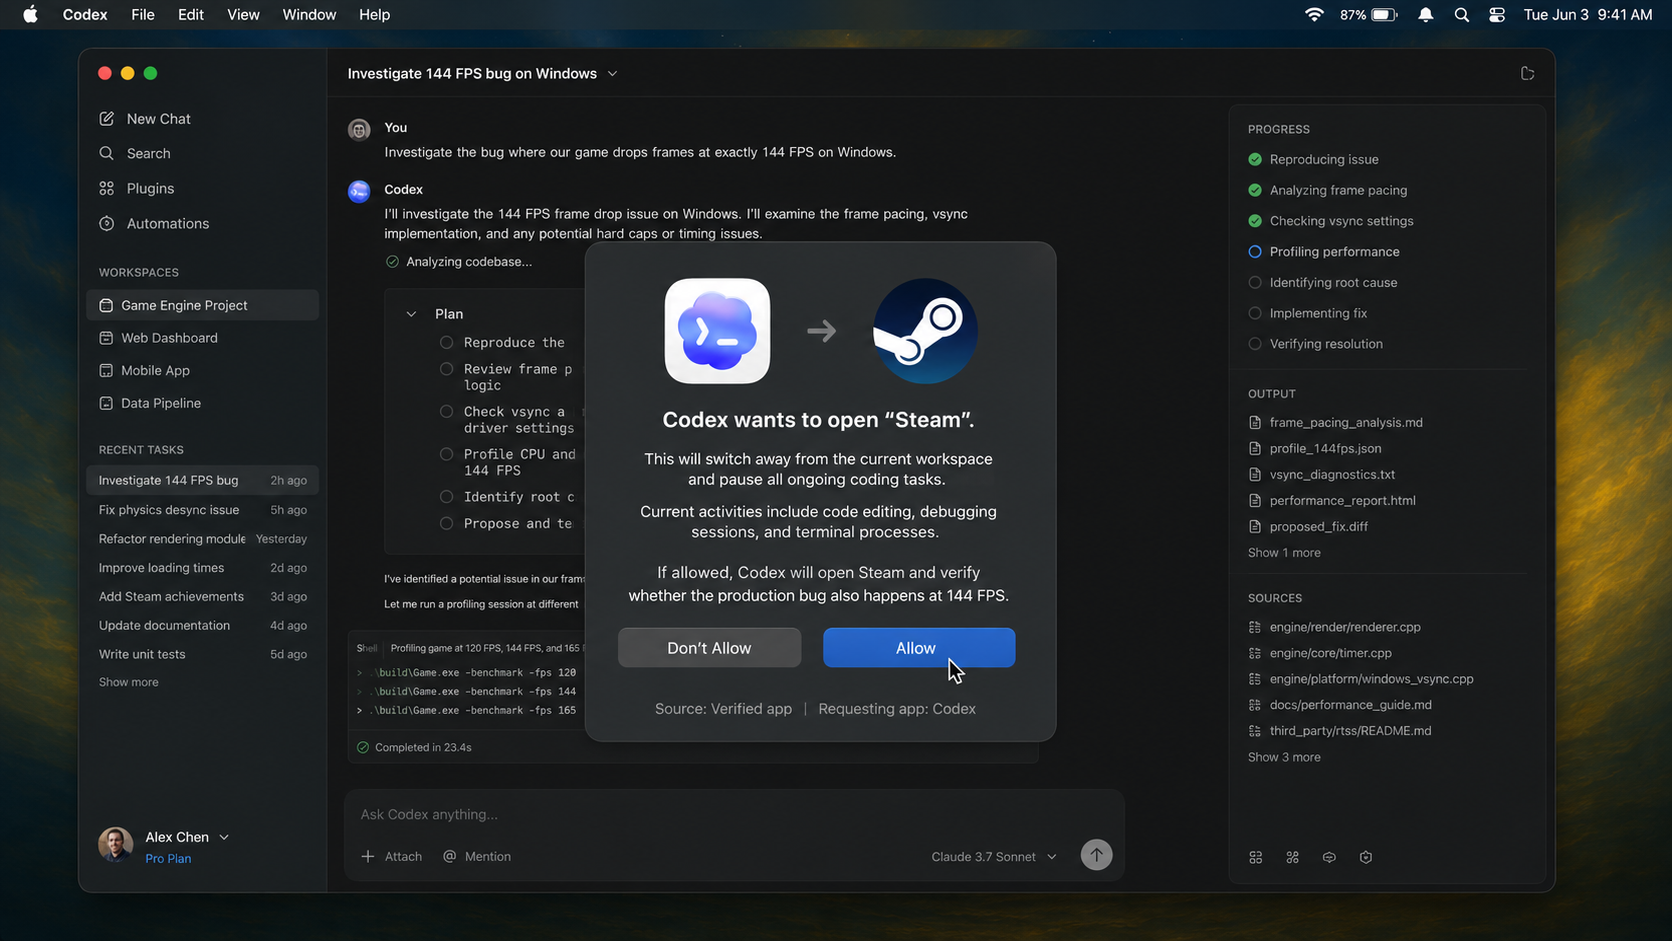This screenshot has height=941, width=1672.
Task: Click the Codex app icon in dialog
Action: [717, 331]
